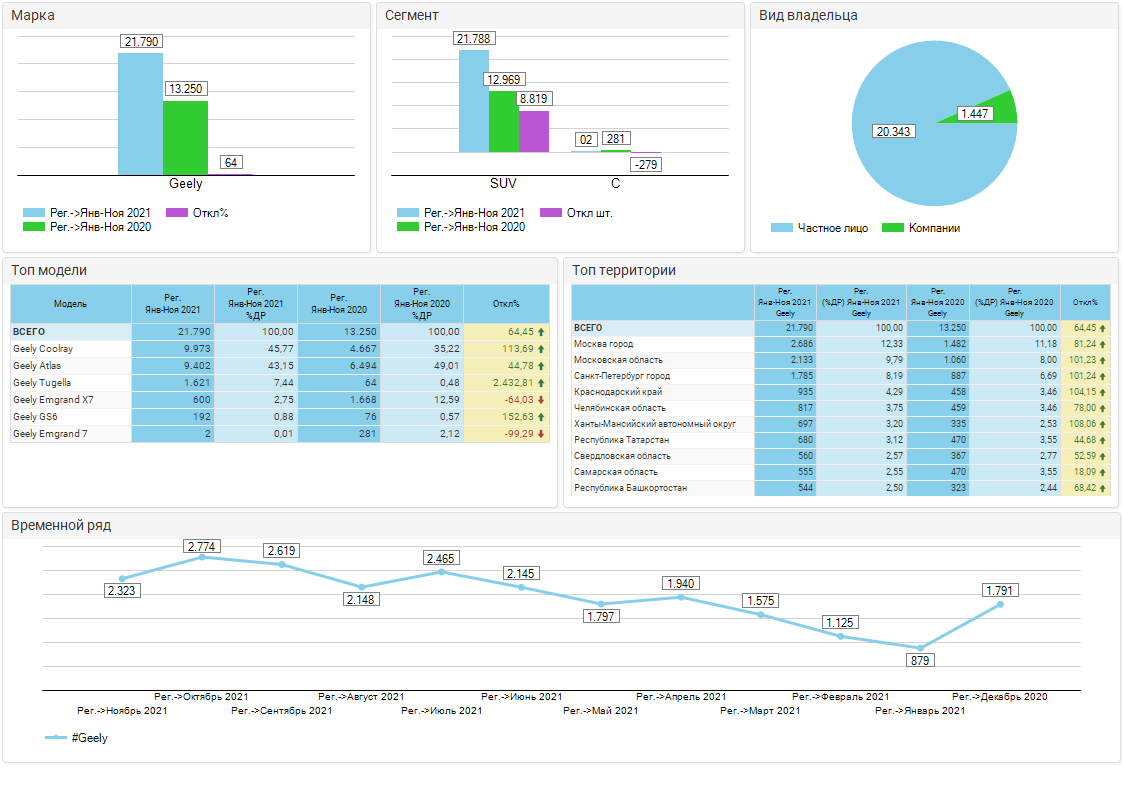Click up arrow in Краснодарский край row

pos(1103,392)
